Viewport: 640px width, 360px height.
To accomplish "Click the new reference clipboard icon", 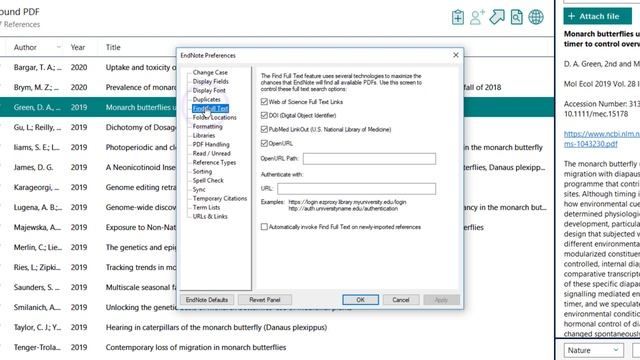I will (x=458, y=17).
